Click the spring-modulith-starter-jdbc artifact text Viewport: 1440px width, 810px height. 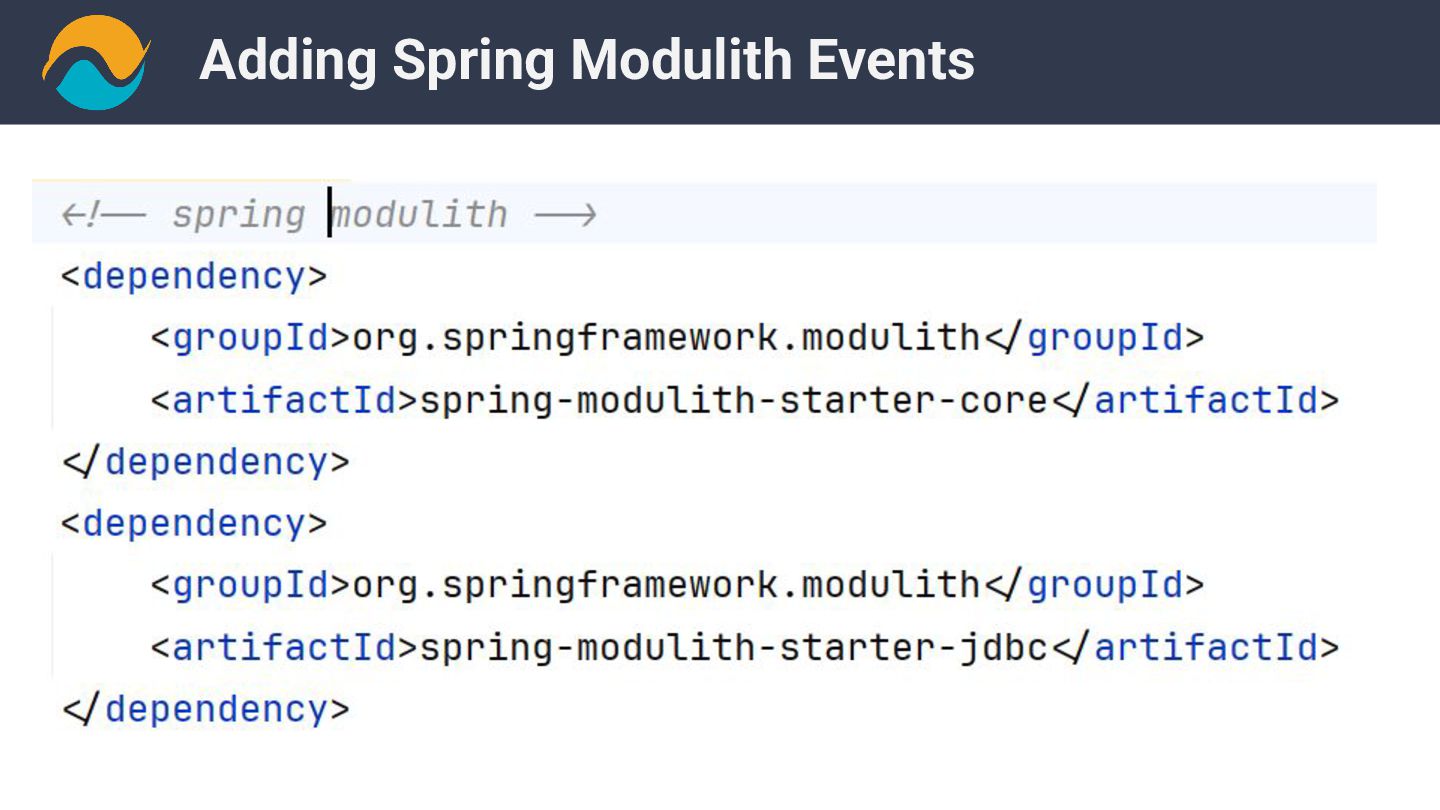click(733, 648)
